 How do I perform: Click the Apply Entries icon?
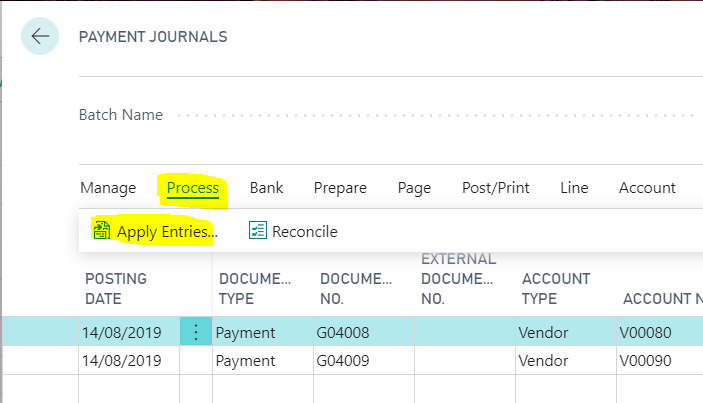coord(101,231)
